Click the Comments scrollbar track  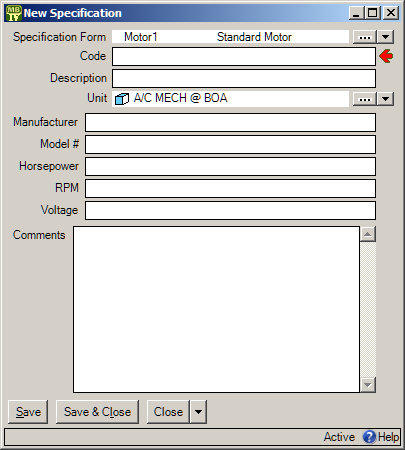tap(368, 310)
